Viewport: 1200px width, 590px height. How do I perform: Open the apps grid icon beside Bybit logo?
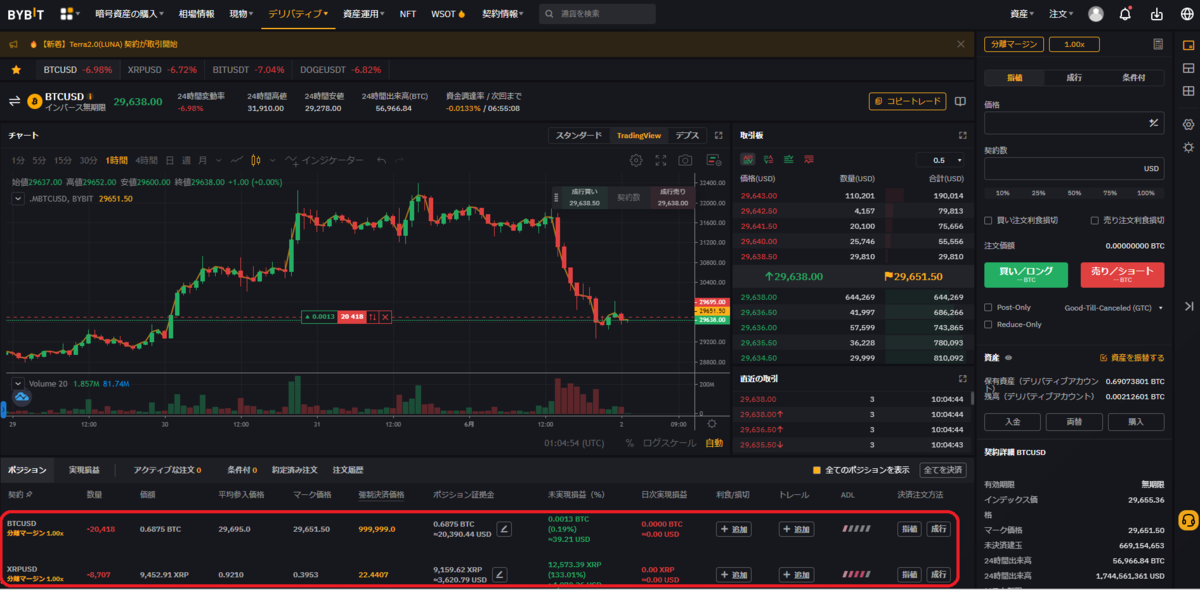pos(70,14)
